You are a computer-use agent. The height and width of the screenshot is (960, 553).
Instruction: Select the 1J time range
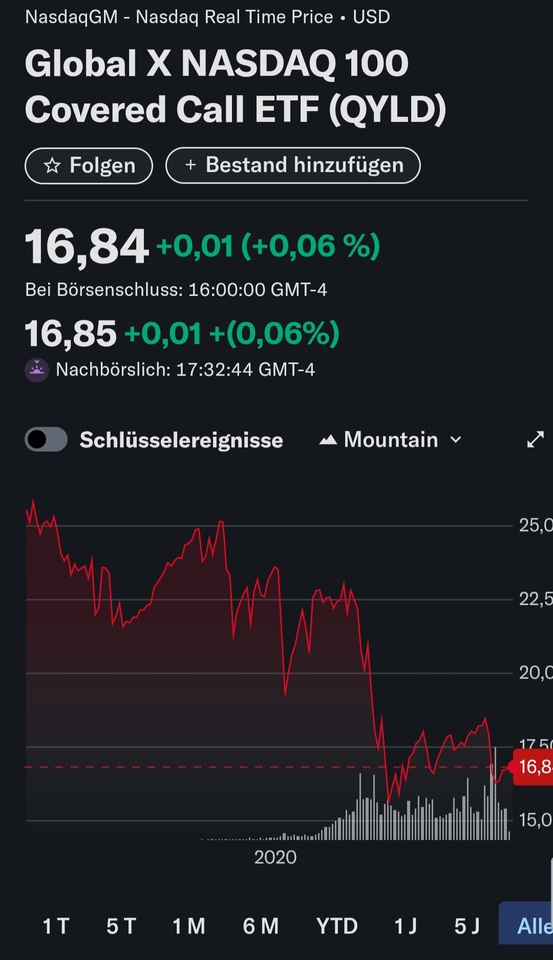click(405, 926)
